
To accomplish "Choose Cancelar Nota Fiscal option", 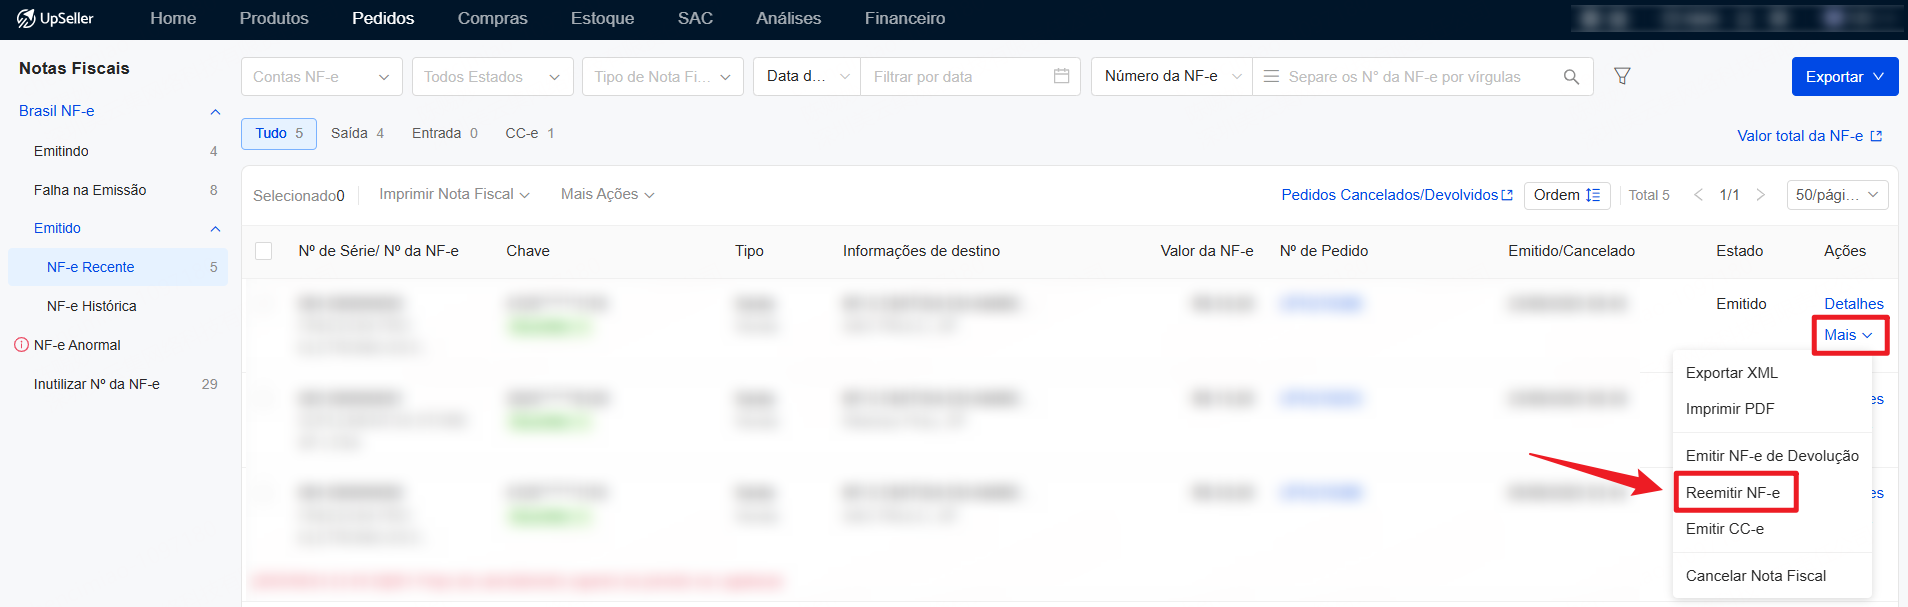I will [x=1756, y=576].
